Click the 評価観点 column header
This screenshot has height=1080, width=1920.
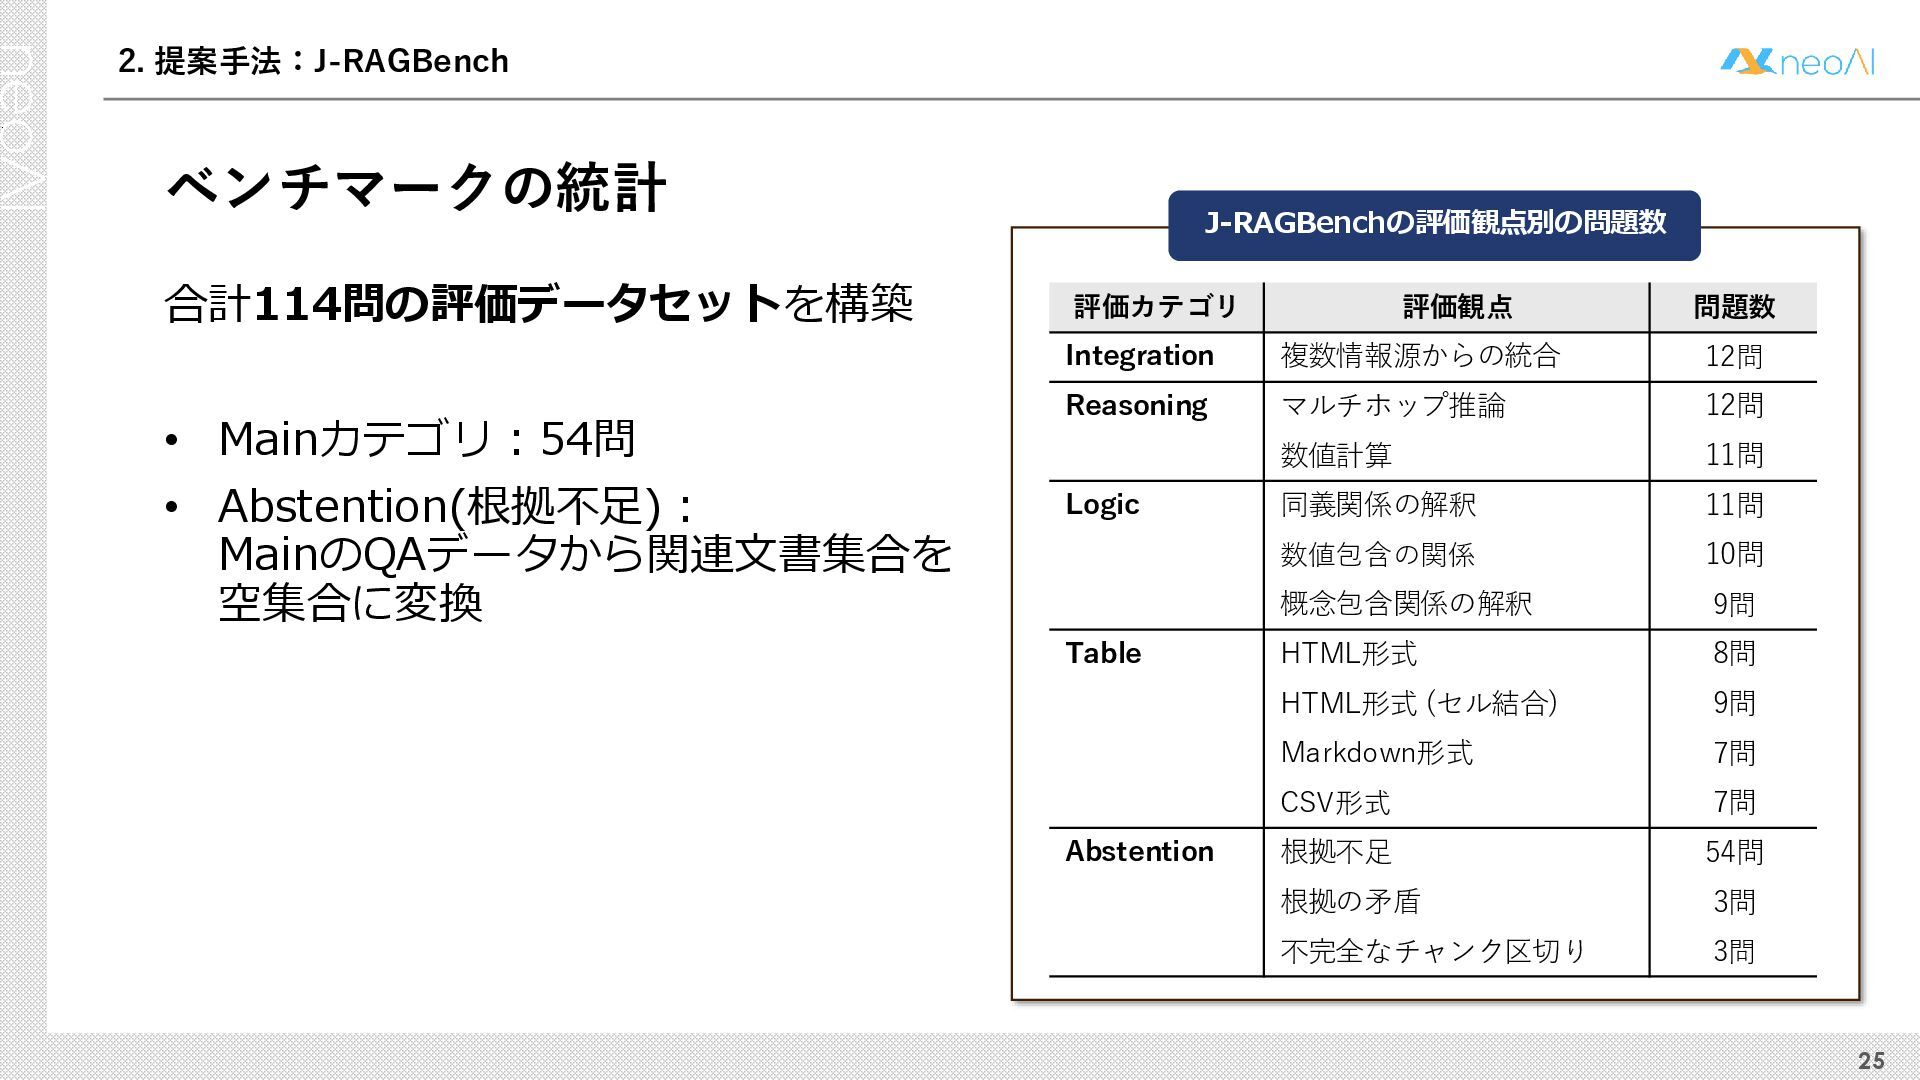tap(1456, 307)
